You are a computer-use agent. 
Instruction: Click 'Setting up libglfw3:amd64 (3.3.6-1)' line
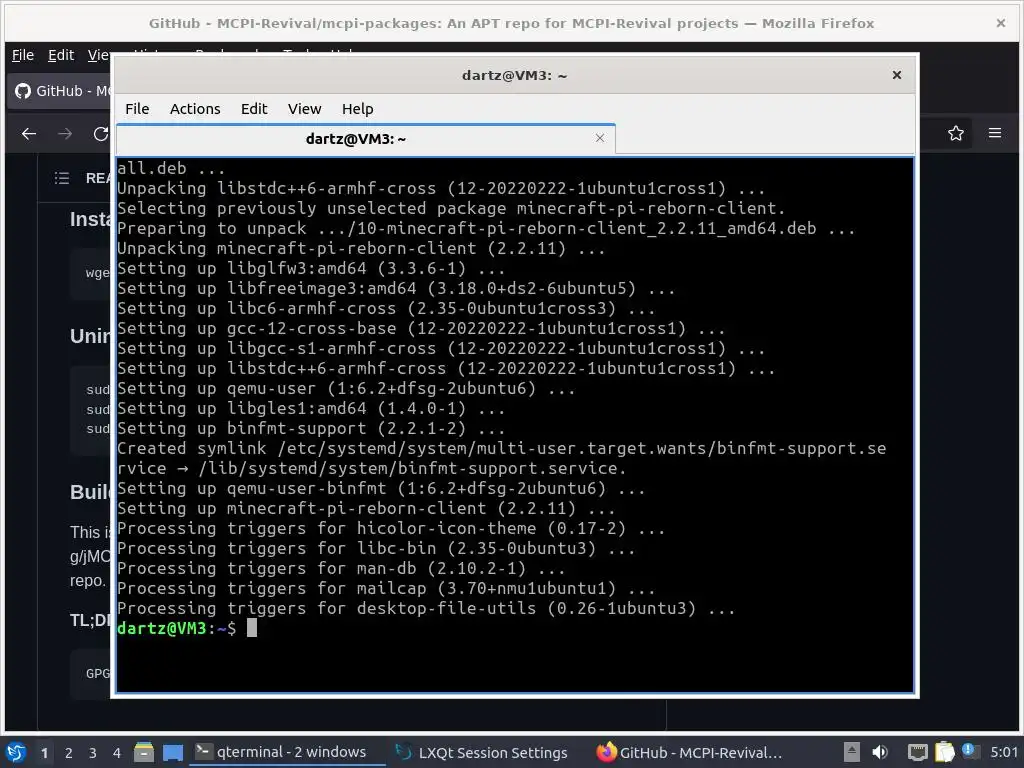click(x=311, y=268)
